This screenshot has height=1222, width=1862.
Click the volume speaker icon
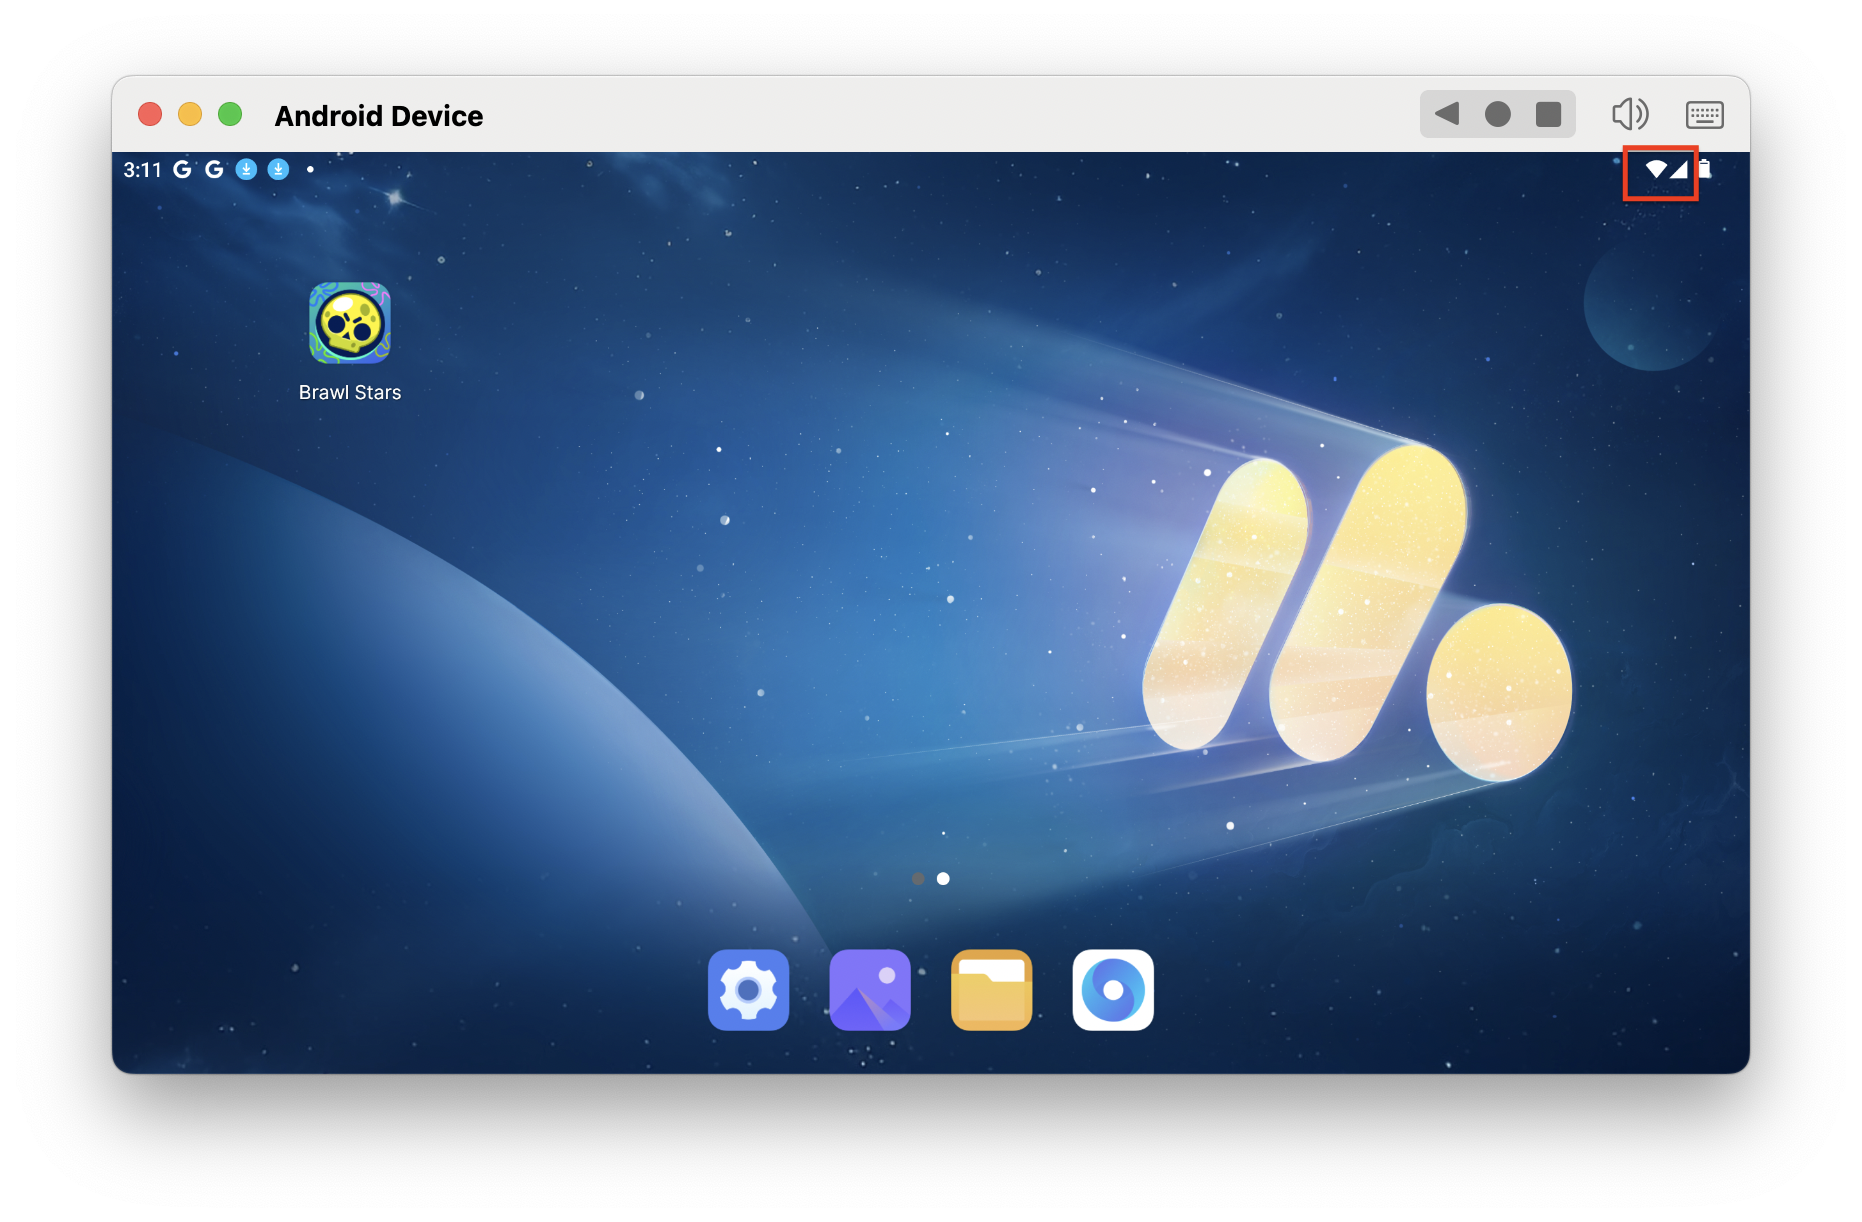click(x=1629, y=114)
